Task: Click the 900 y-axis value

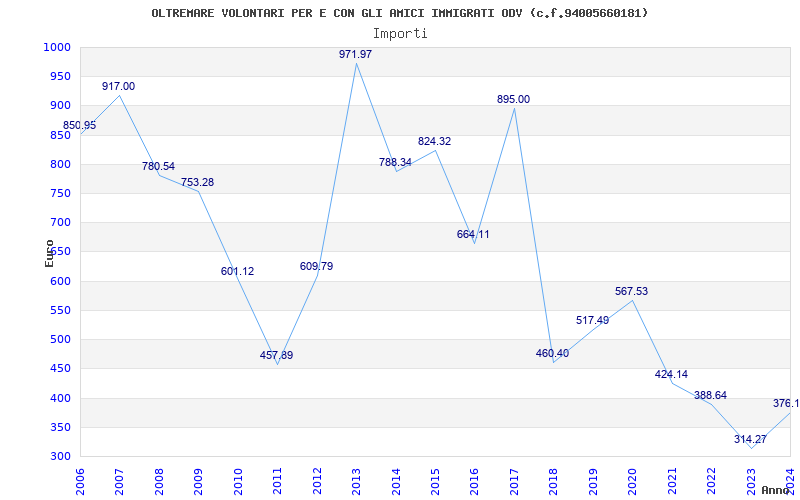Action: pyautogui.click(x=60, y=106)
